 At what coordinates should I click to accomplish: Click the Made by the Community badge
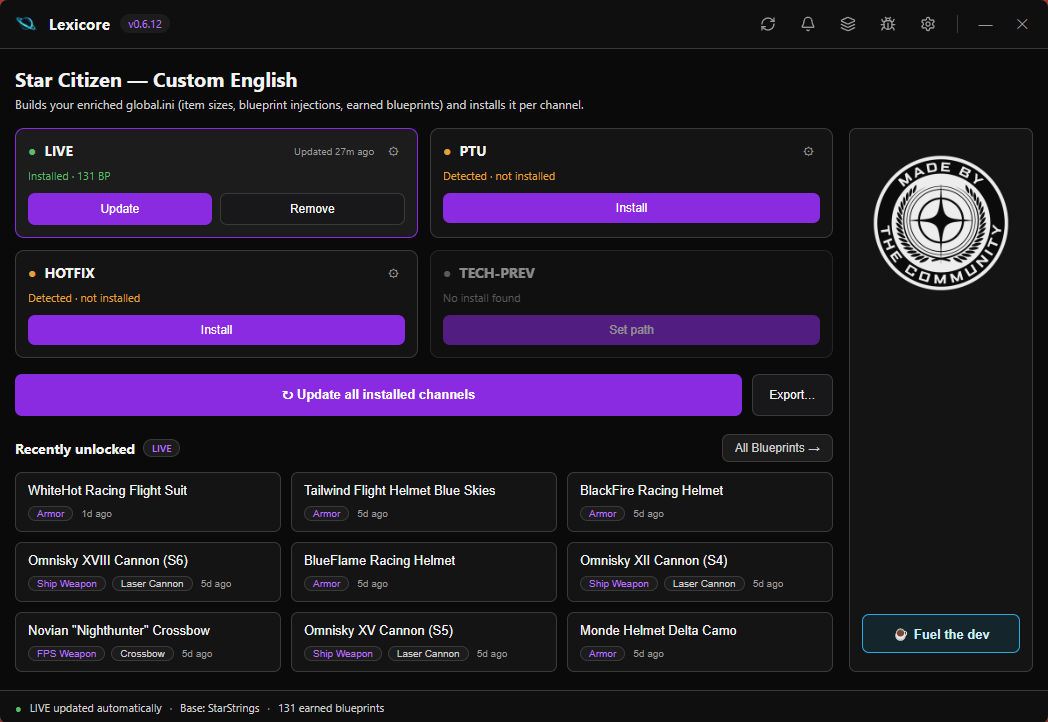(941, 223)
